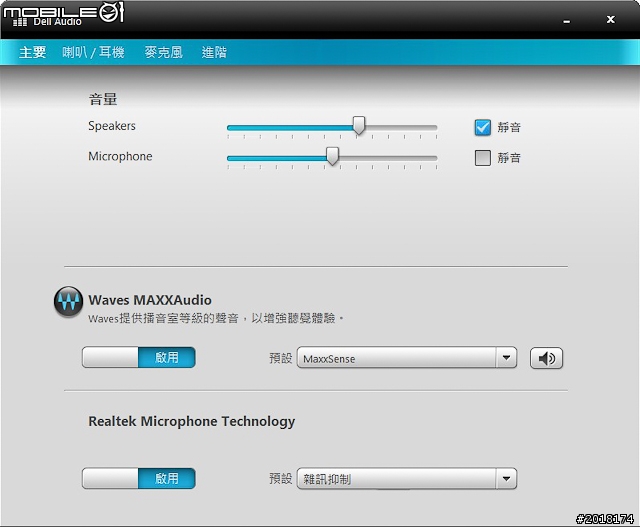Open the 雜訊抑制 preset dropdown
The image size is (640, 527).
click(407, 478)
